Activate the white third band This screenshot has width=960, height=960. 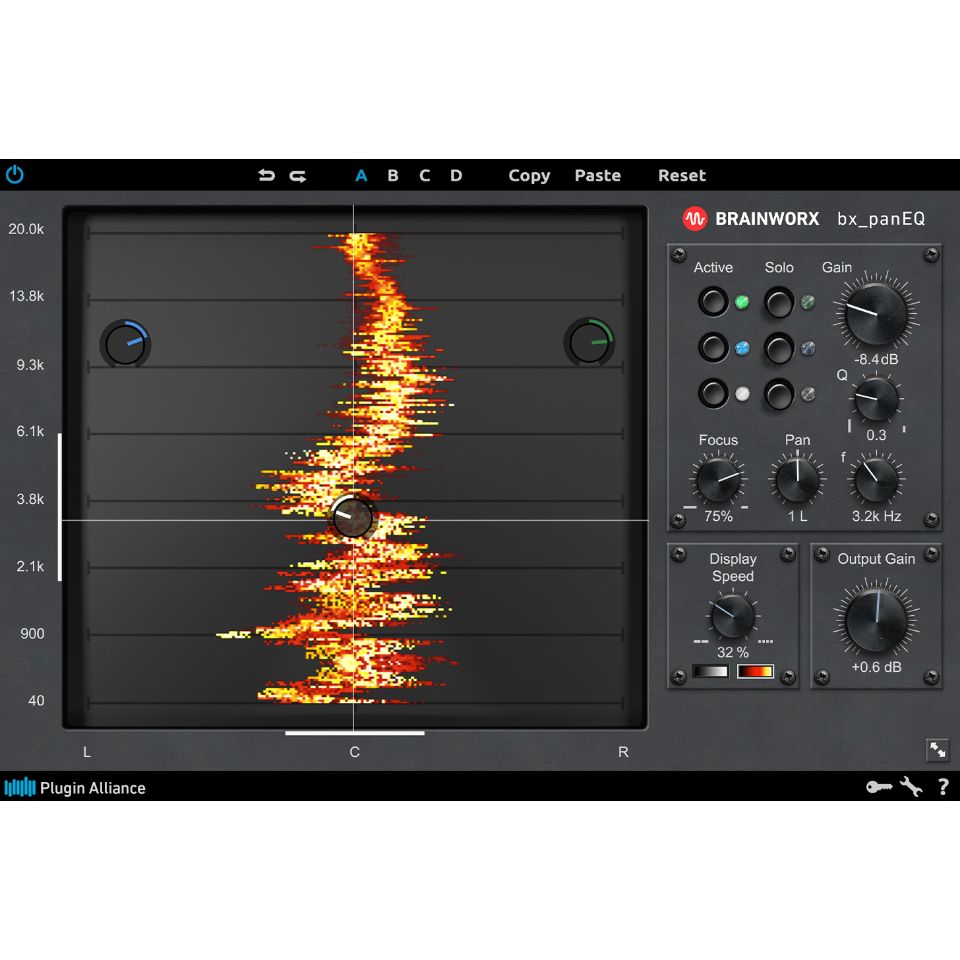click(714, 392)
